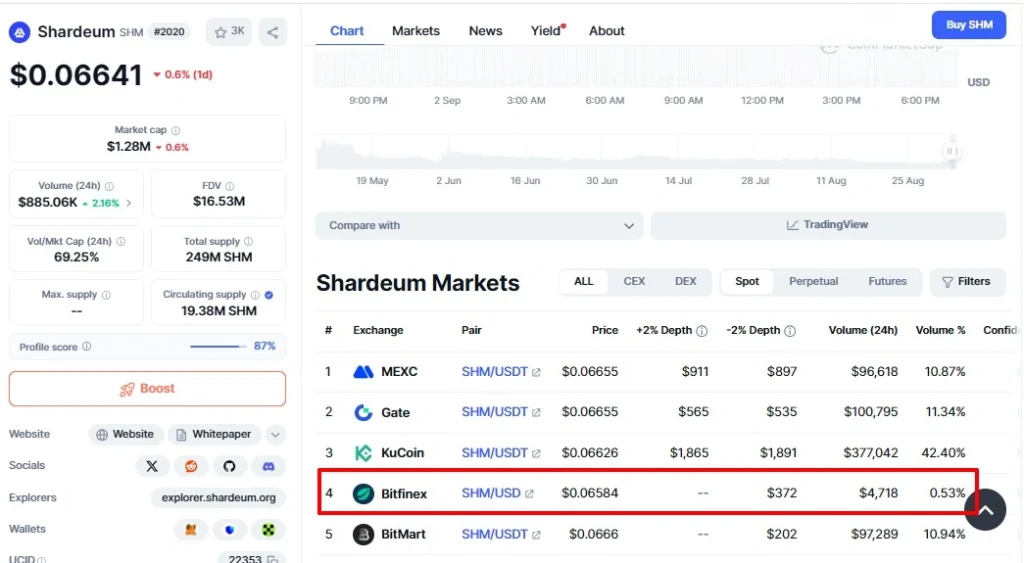Open explorer.shardeum.org link
1024x563 pixels.
[219, 498]
